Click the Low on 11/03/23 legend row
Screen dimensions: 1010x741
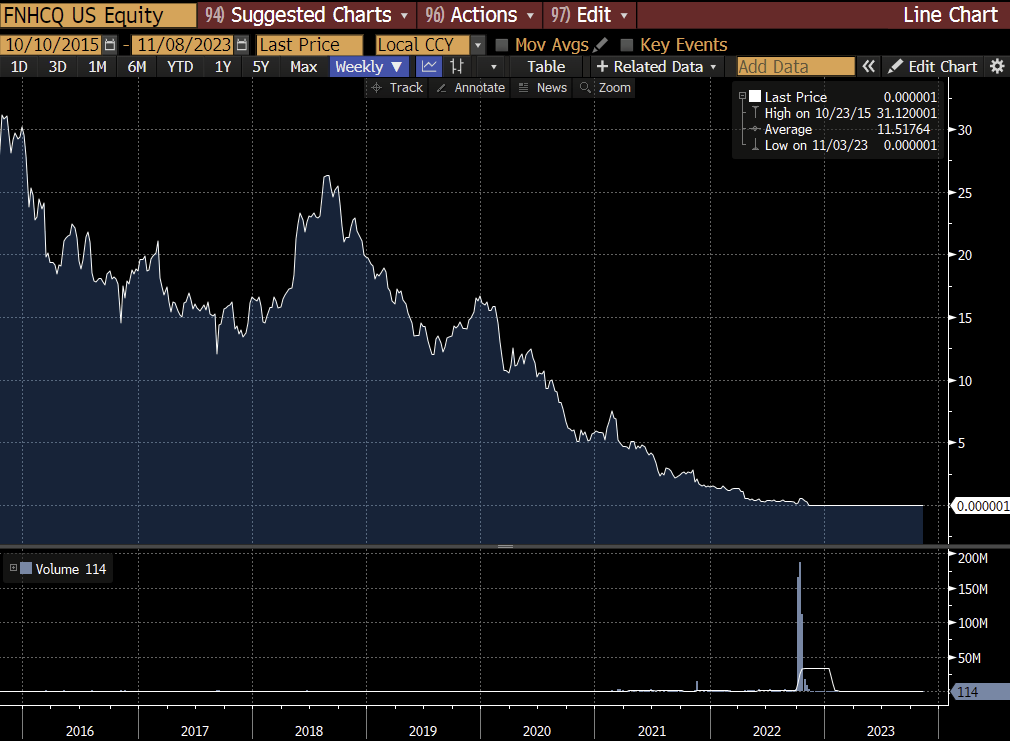[844, 145]
